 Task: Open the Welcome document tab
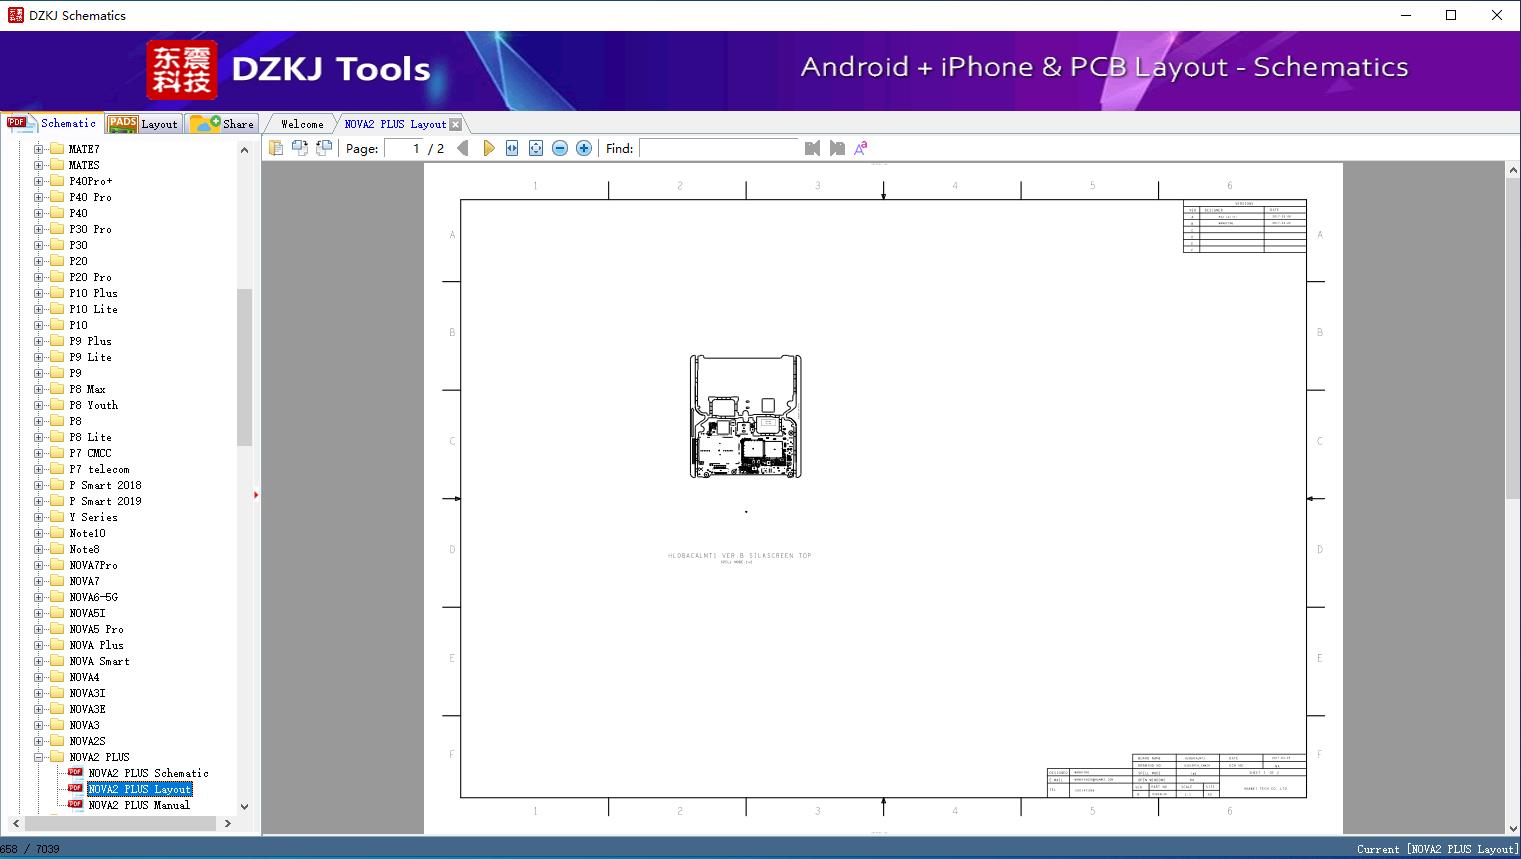point(302,124)
